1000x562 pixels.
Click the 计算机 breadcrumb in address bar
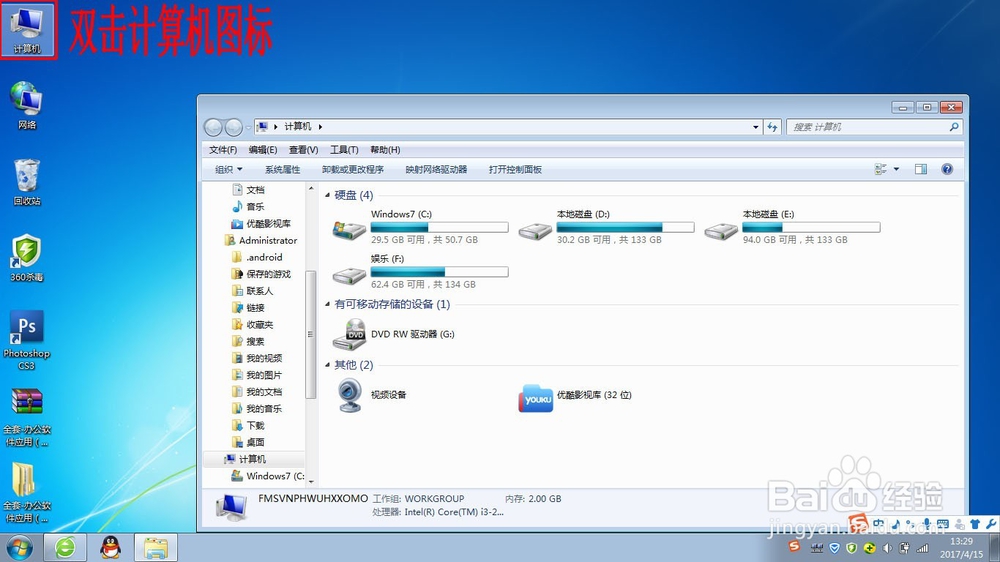click(x=298, y=127)
